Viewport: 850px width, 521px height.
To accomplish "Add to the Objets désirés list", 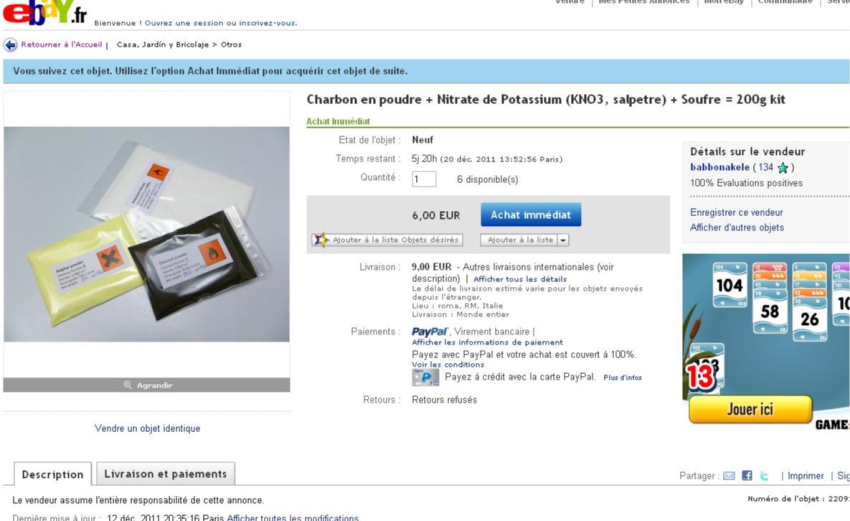I will coord(387,240).
